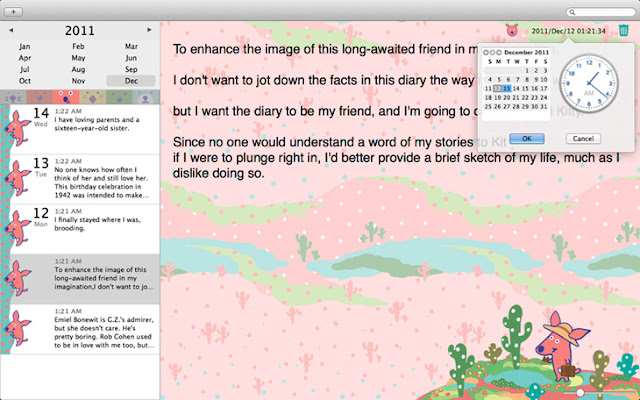Screen dimensions: 640x400
Task: Select the gray mood face filter
Action: pos(13,98)
